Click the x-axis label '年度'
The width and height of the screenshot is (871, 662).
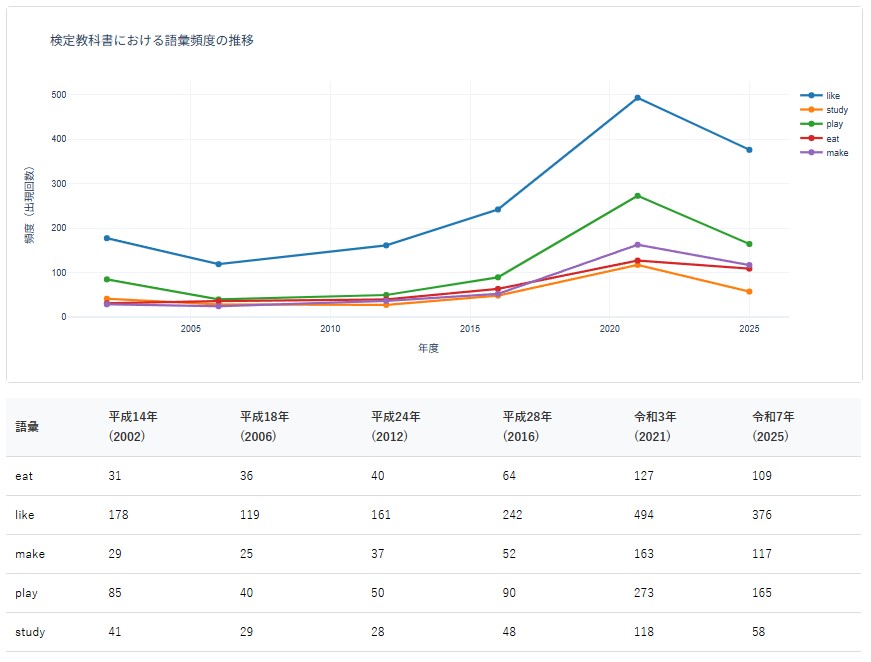(428, 348)
